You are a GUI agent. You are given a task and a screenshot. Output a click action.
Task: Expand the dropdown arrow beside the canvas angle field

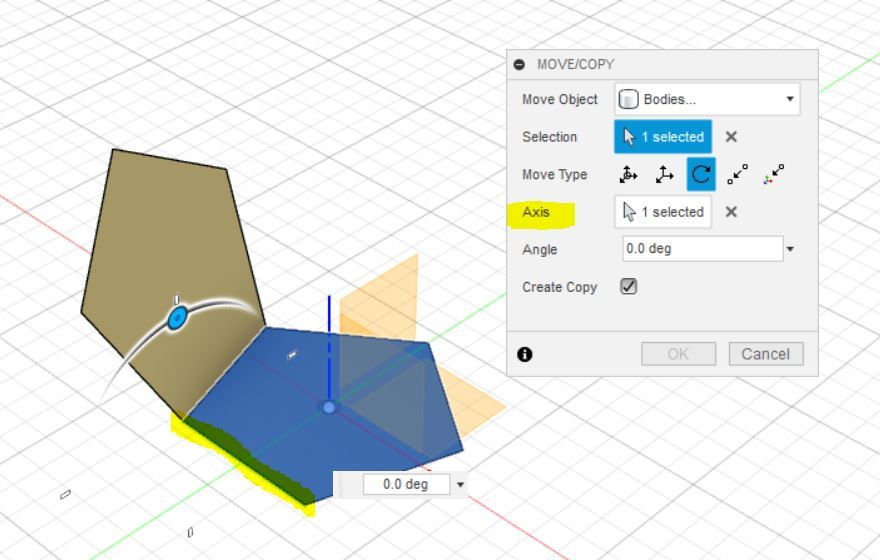point(460,484)
